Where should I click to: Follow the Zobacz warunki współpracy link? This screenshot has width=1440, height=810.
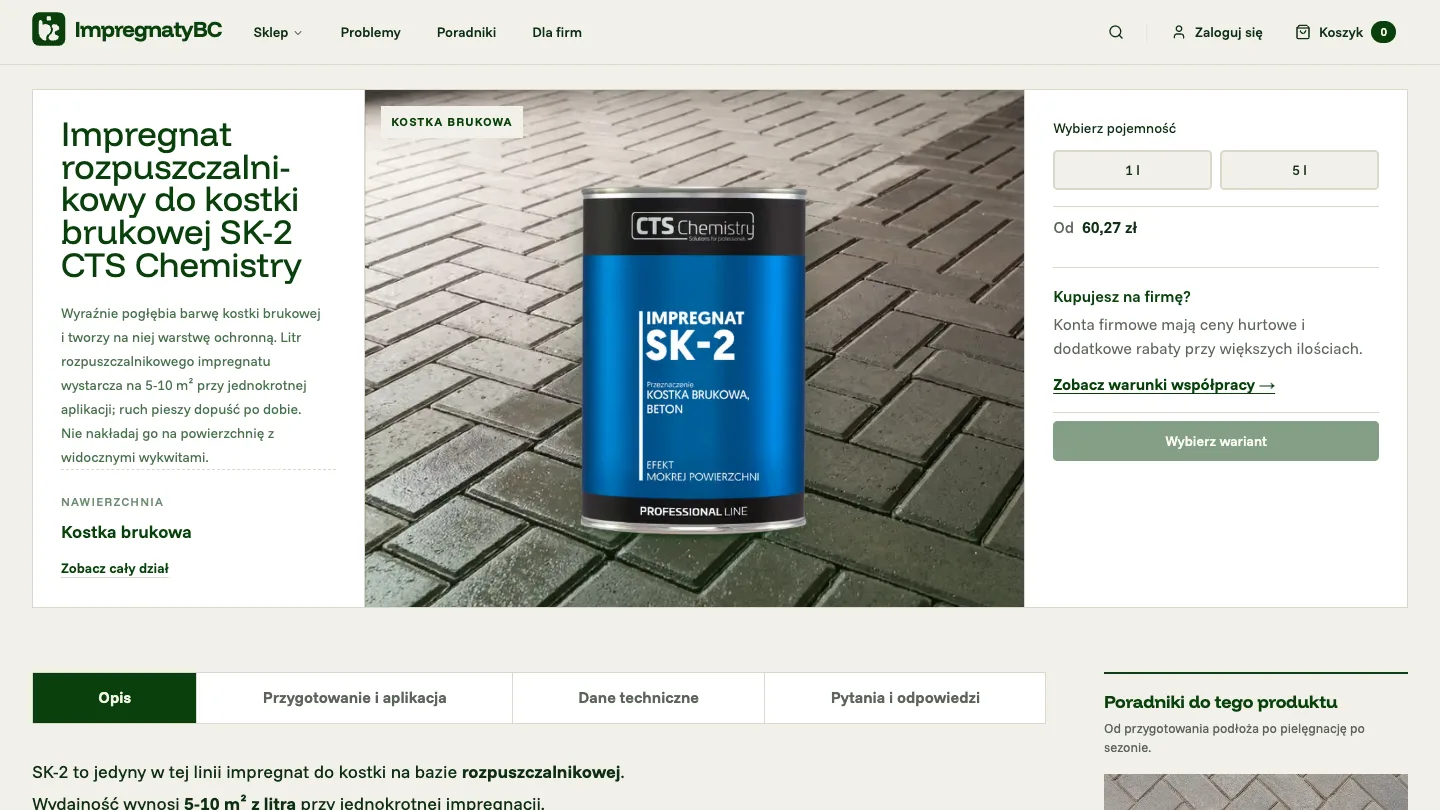(x=1164, y=385)
